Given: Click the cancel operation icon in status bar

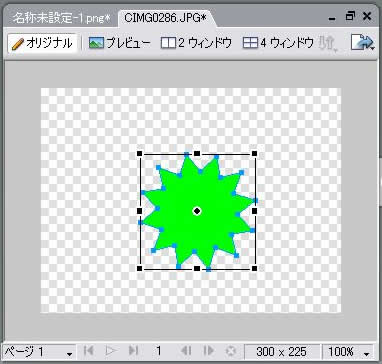Looking at the screenshot, I should [x=231, y=351].
